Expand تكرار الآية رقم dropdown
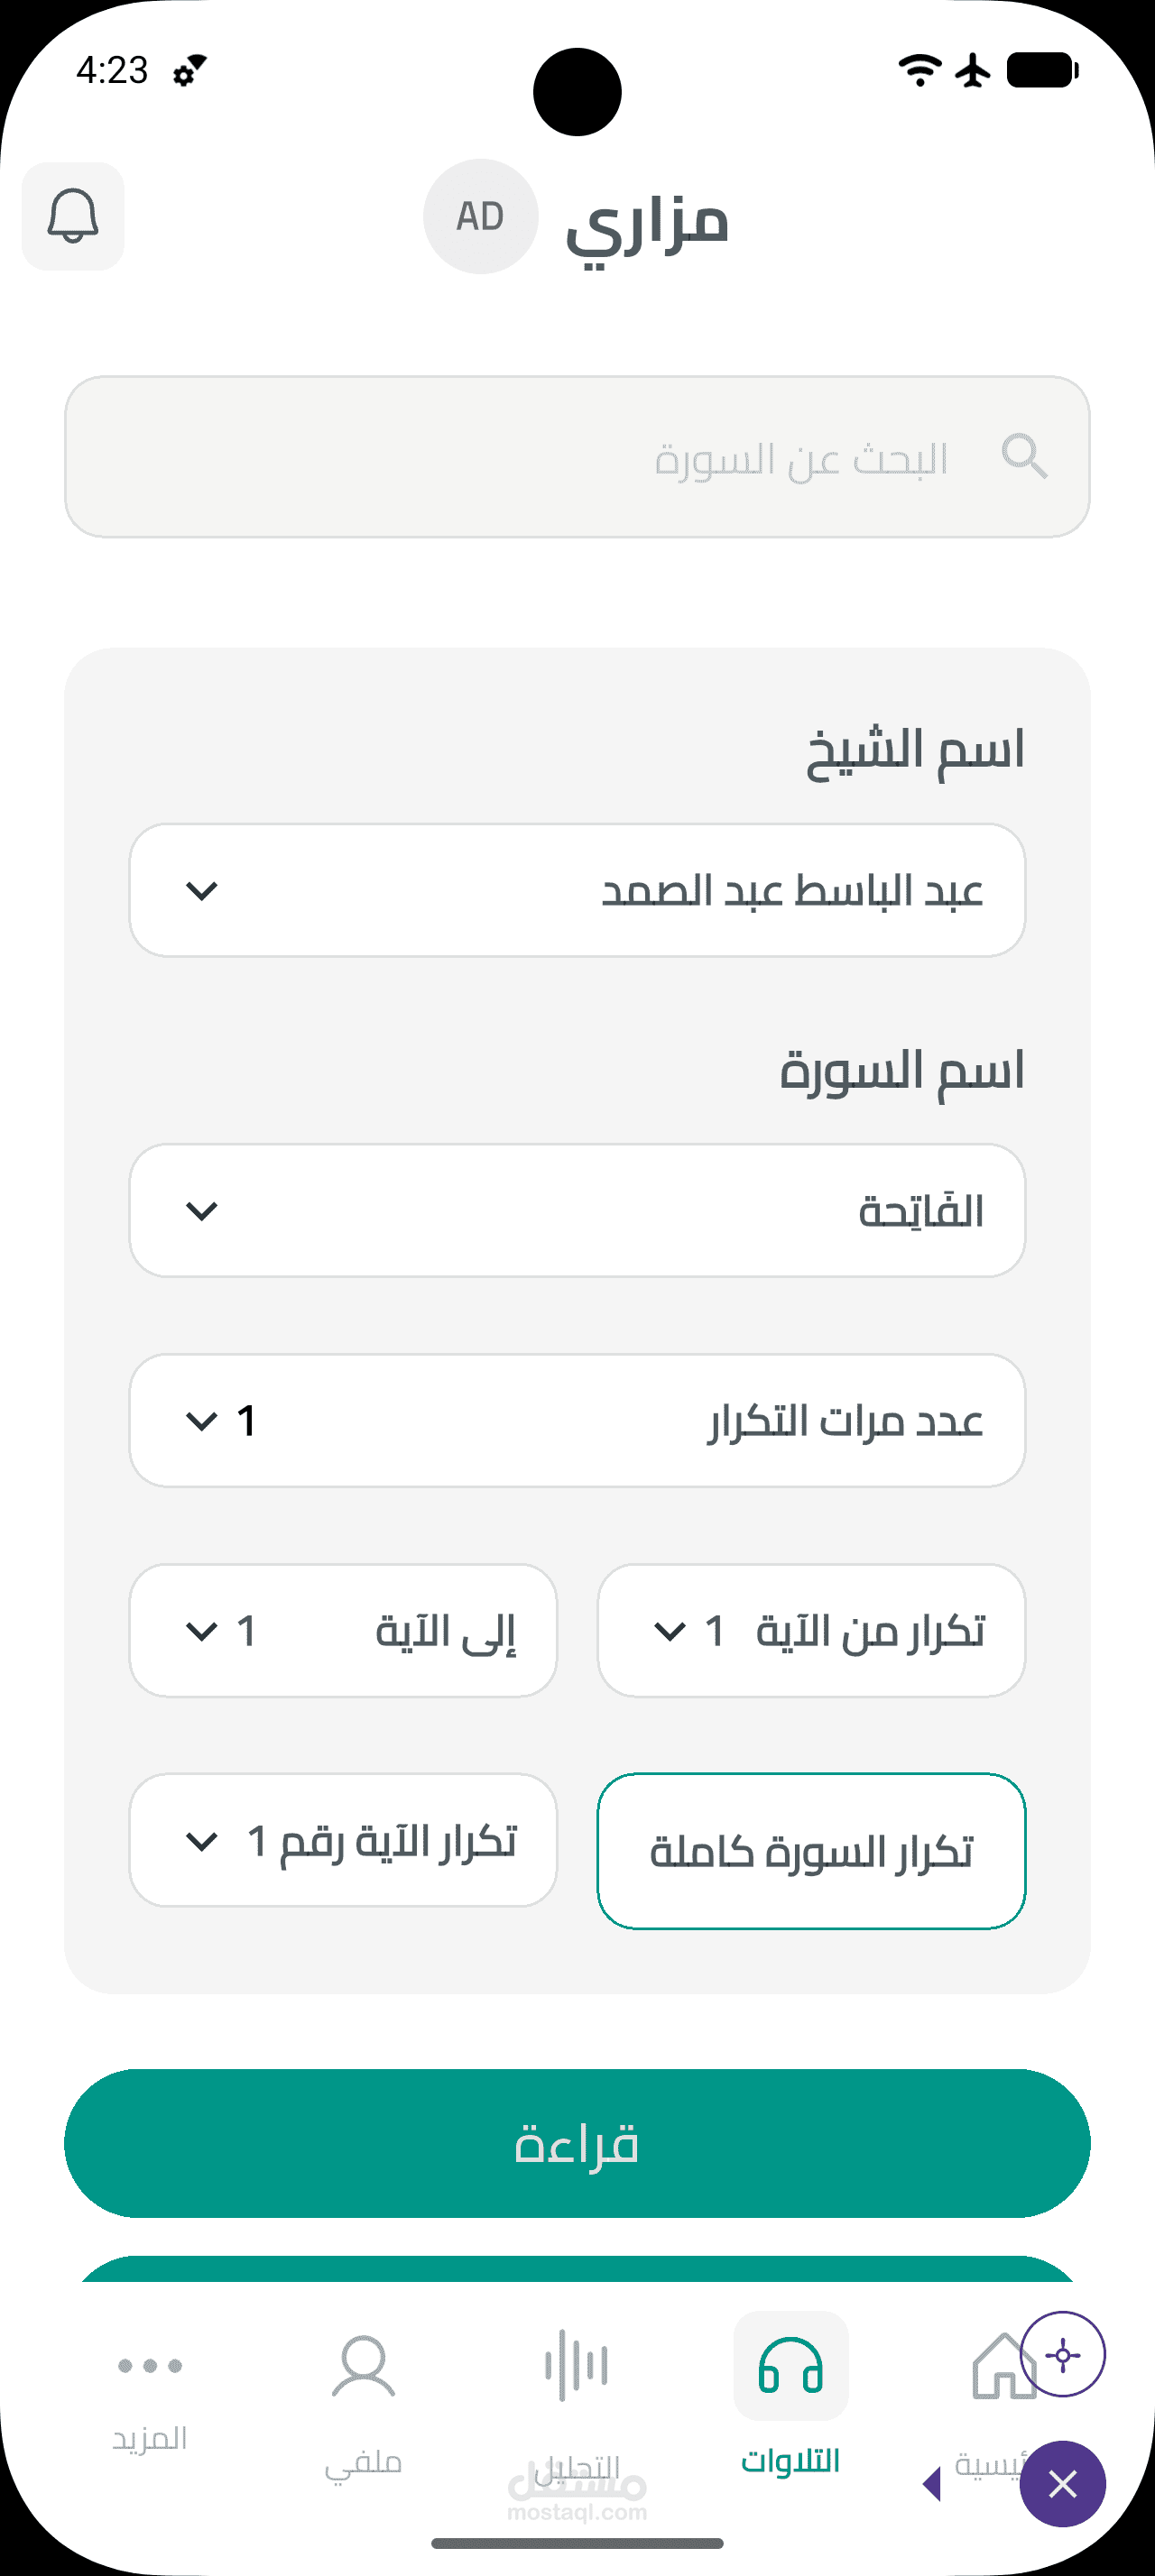This screenshot has height=2576, width=1155. (x=343, y=1840)
